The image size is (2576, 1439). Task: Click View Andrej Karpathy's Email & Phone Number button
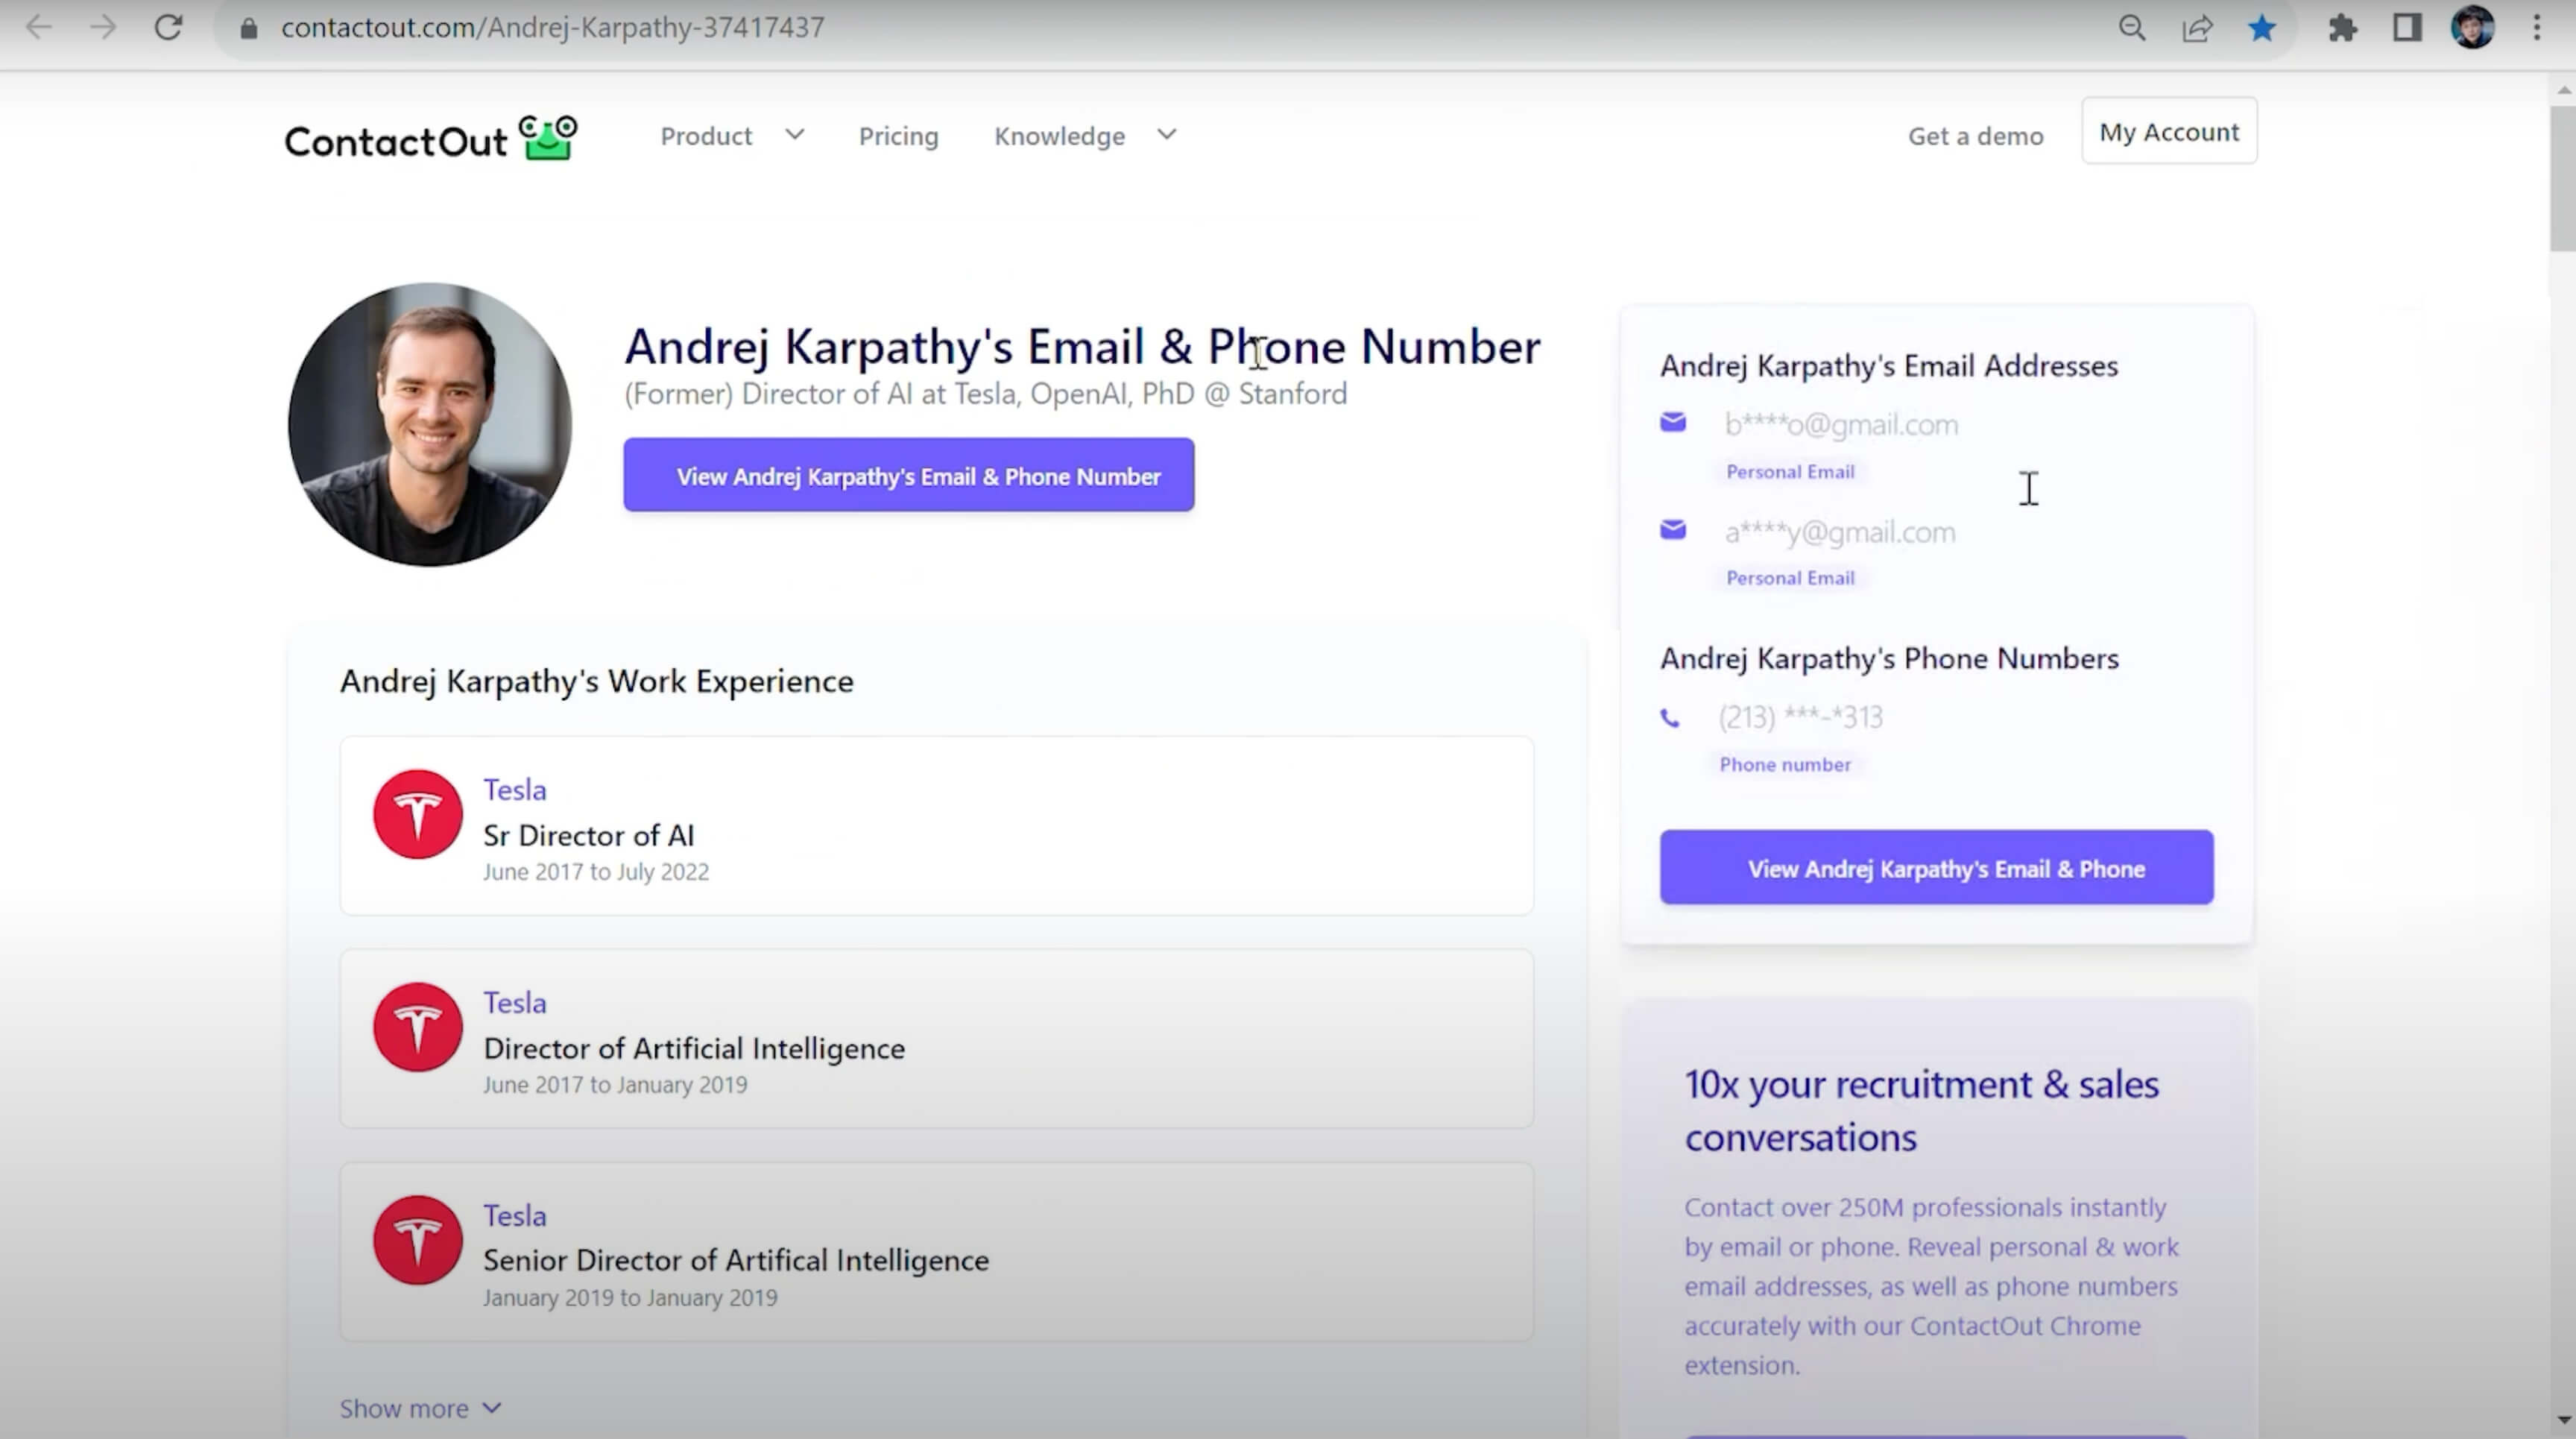coord(908,476)
